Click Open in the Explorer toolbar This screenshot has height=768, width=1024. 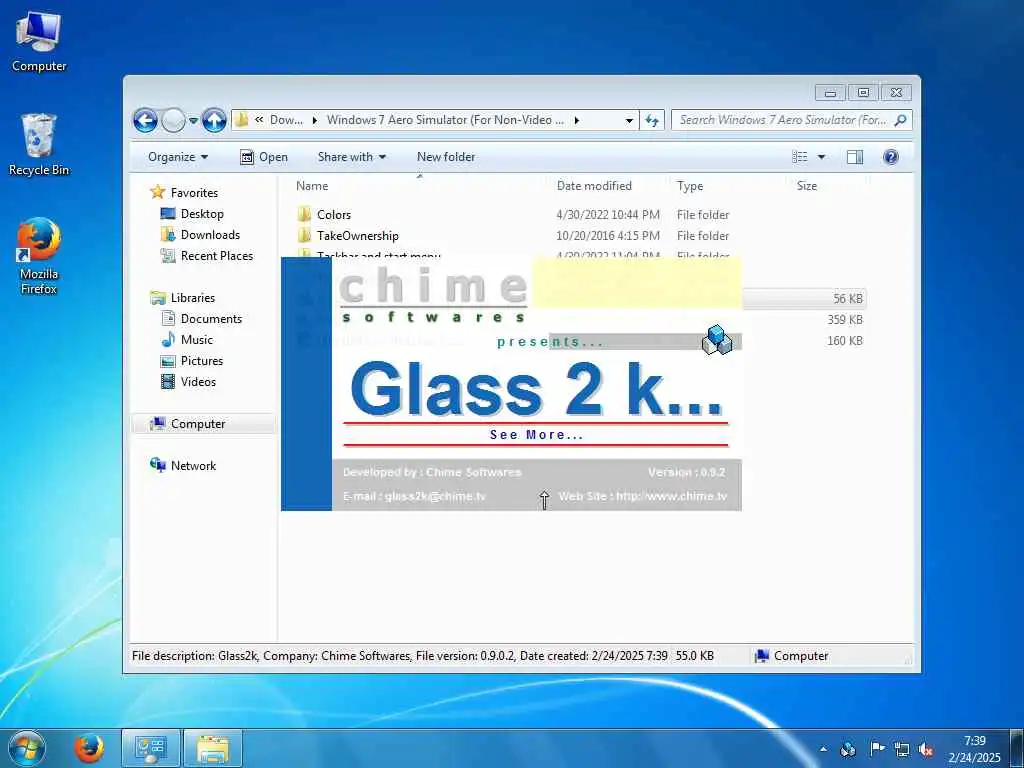pyautogui.click(x=264, y=157)
